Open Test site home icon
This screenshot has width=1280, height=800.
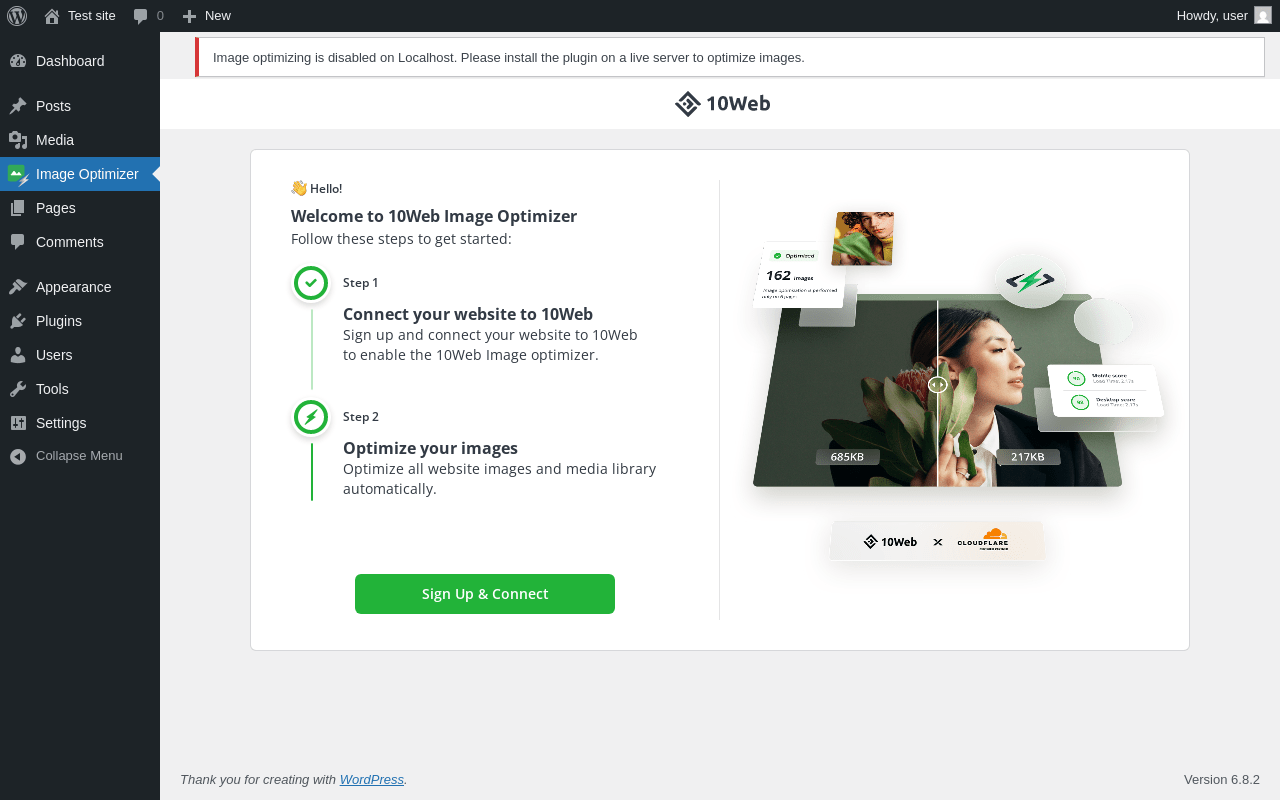[x=52, y=16]
